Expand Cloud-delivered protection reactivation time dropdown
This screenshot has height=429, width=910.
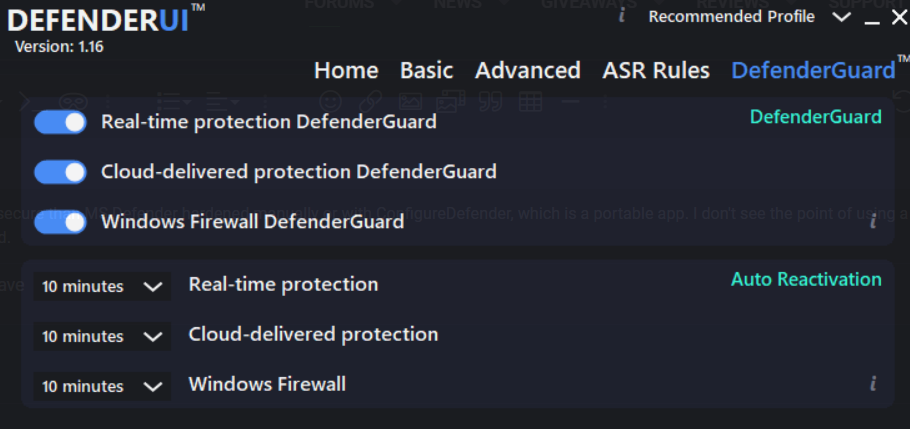101,336
